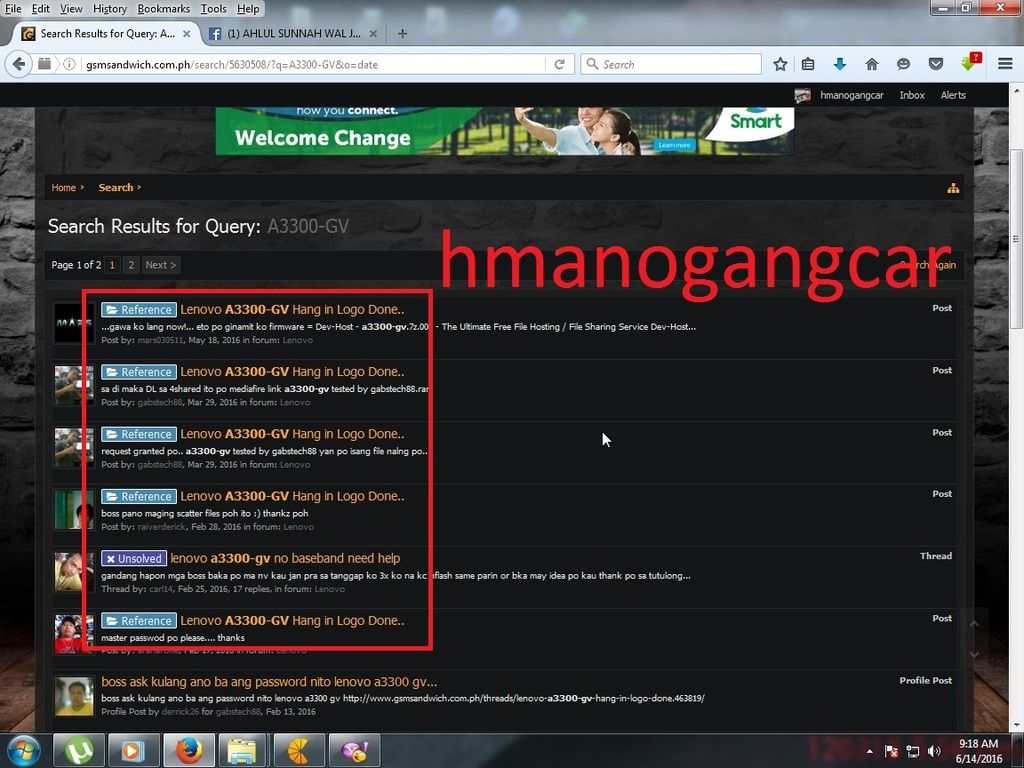Go to results page 2
This screenshot has width=1024, height=768.
click(131, 265)
